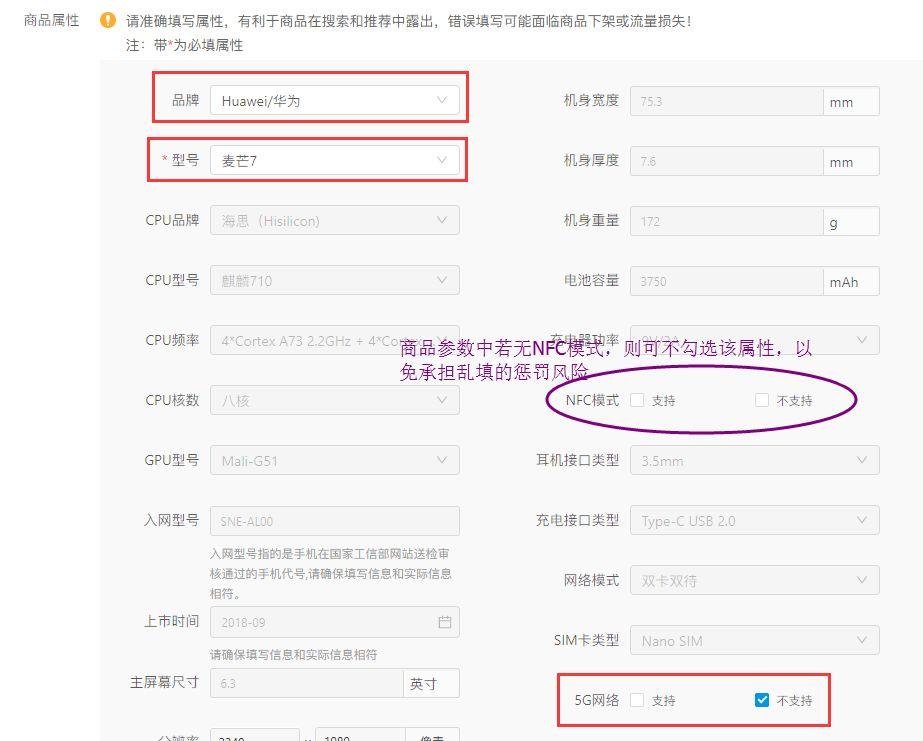The height and width of the screenshot is (741, 923).
Task: Expand the CPU品牌 海思 dropdown
Action: coord(334,220)
